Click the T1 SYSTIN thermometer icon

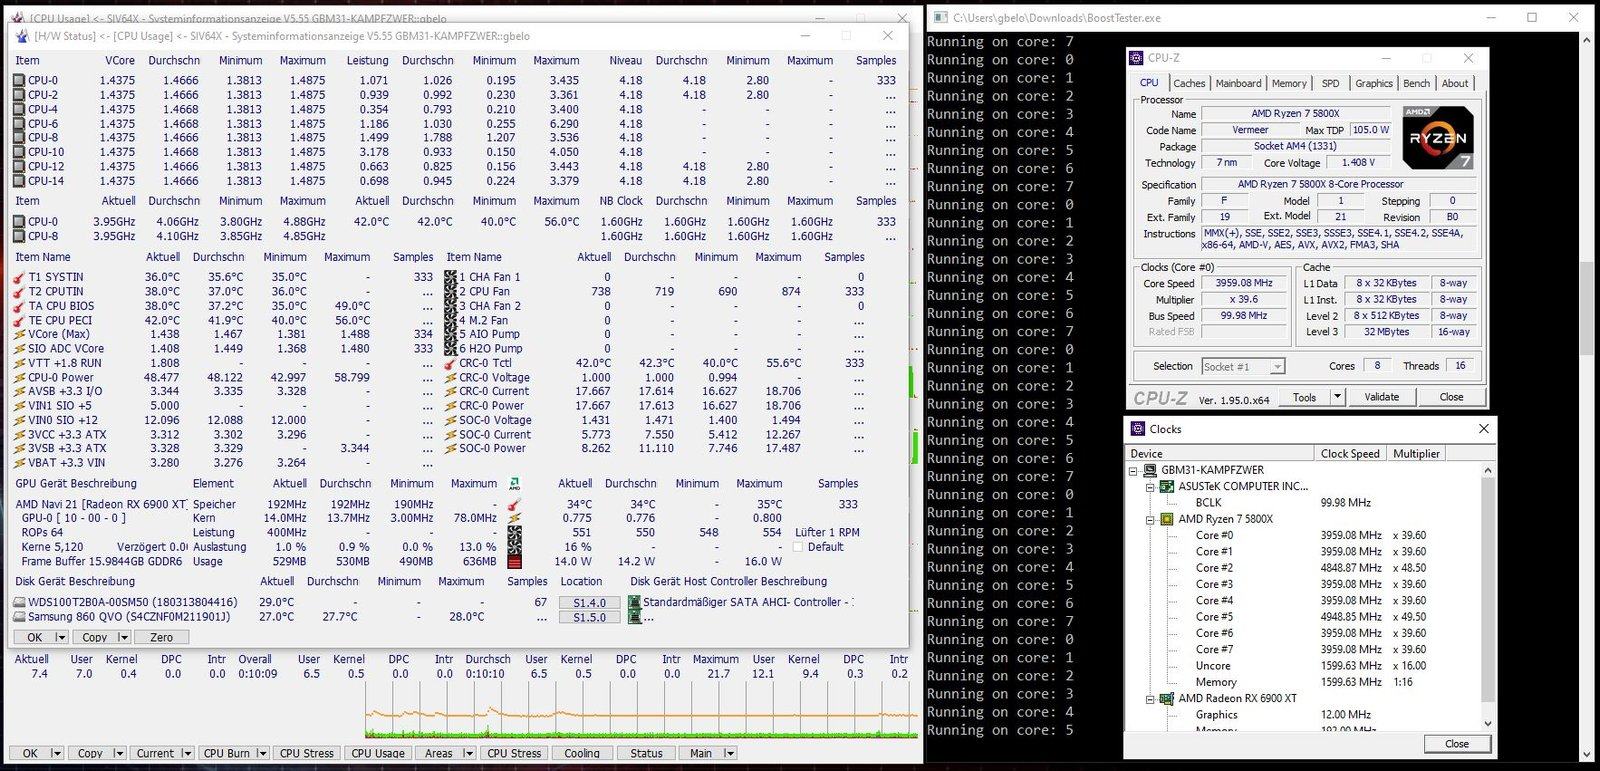(x=19, y=277)
